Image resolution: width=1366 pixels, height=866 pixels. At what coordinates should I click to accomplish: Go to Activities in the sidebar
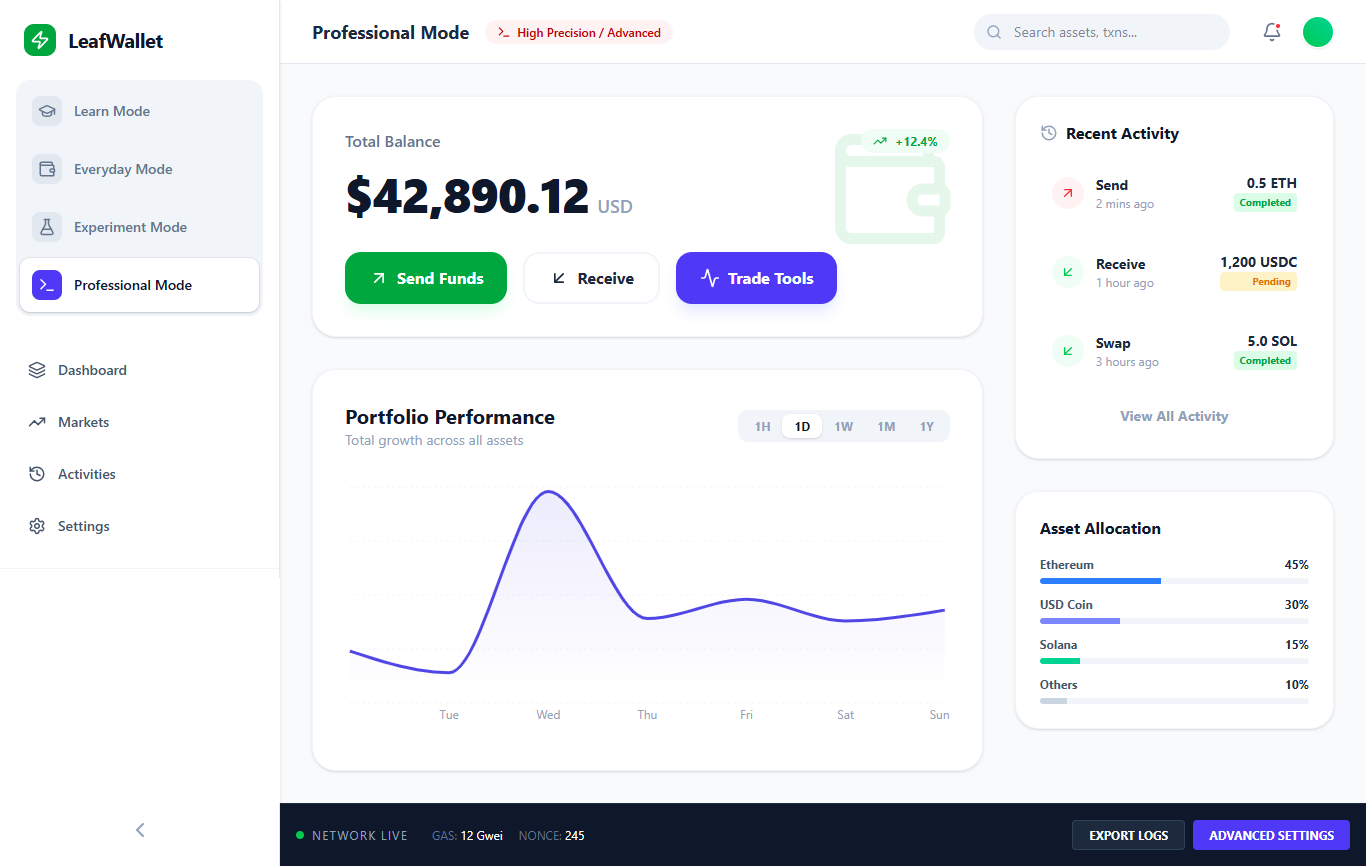[87, 474]
